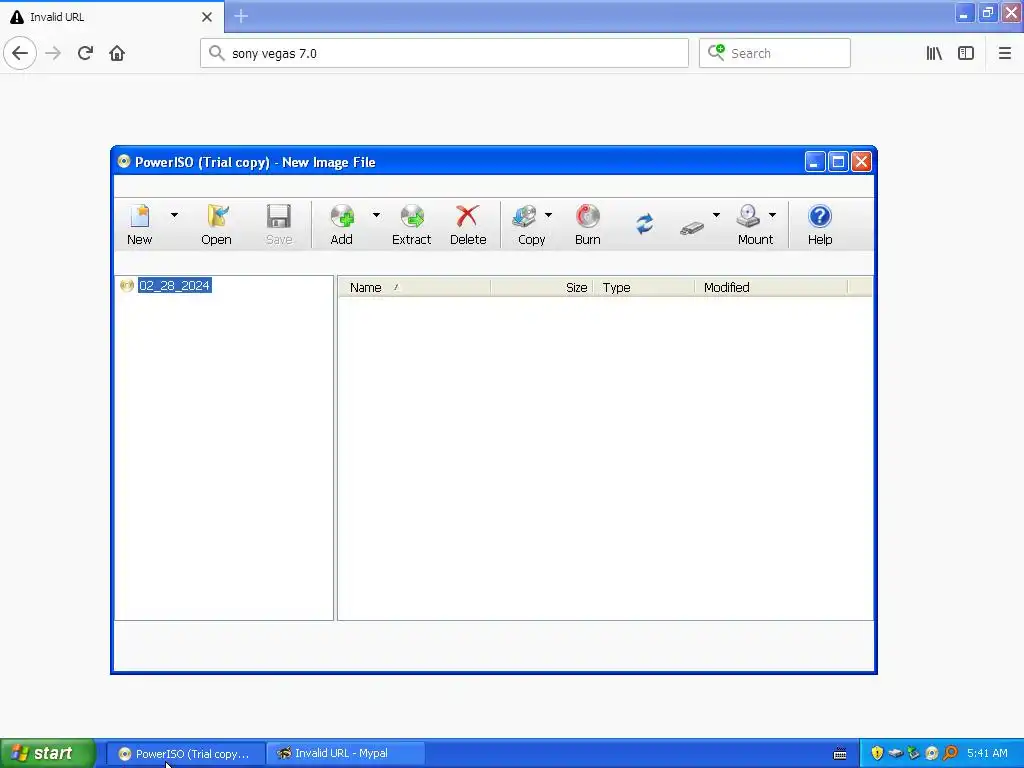
Task: Click the Help question mark icon
Action: tap(820, 217)
